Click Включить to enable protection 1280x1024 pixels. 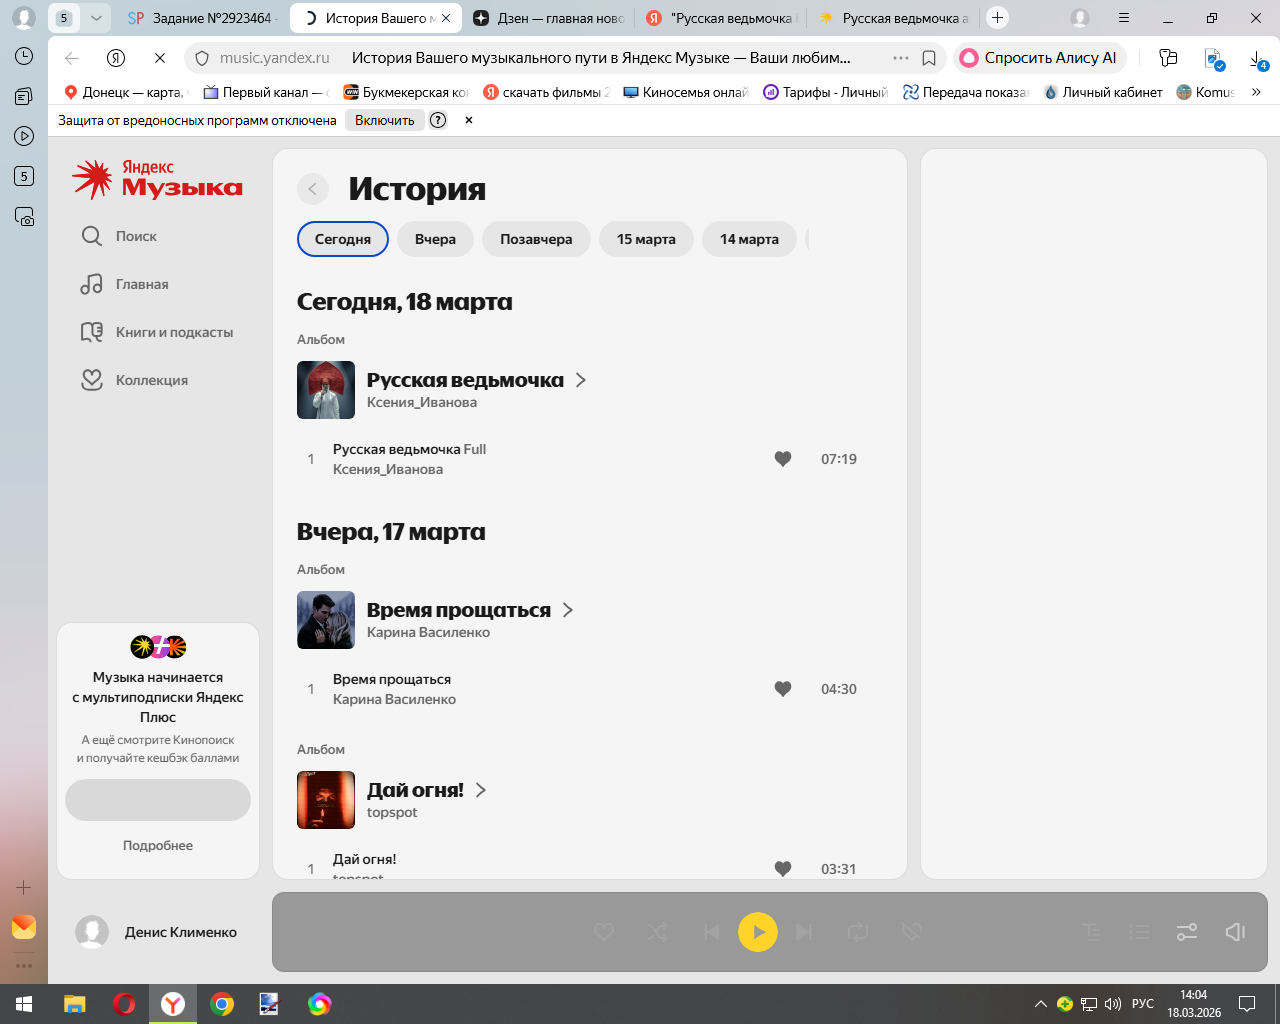(385, 120)
